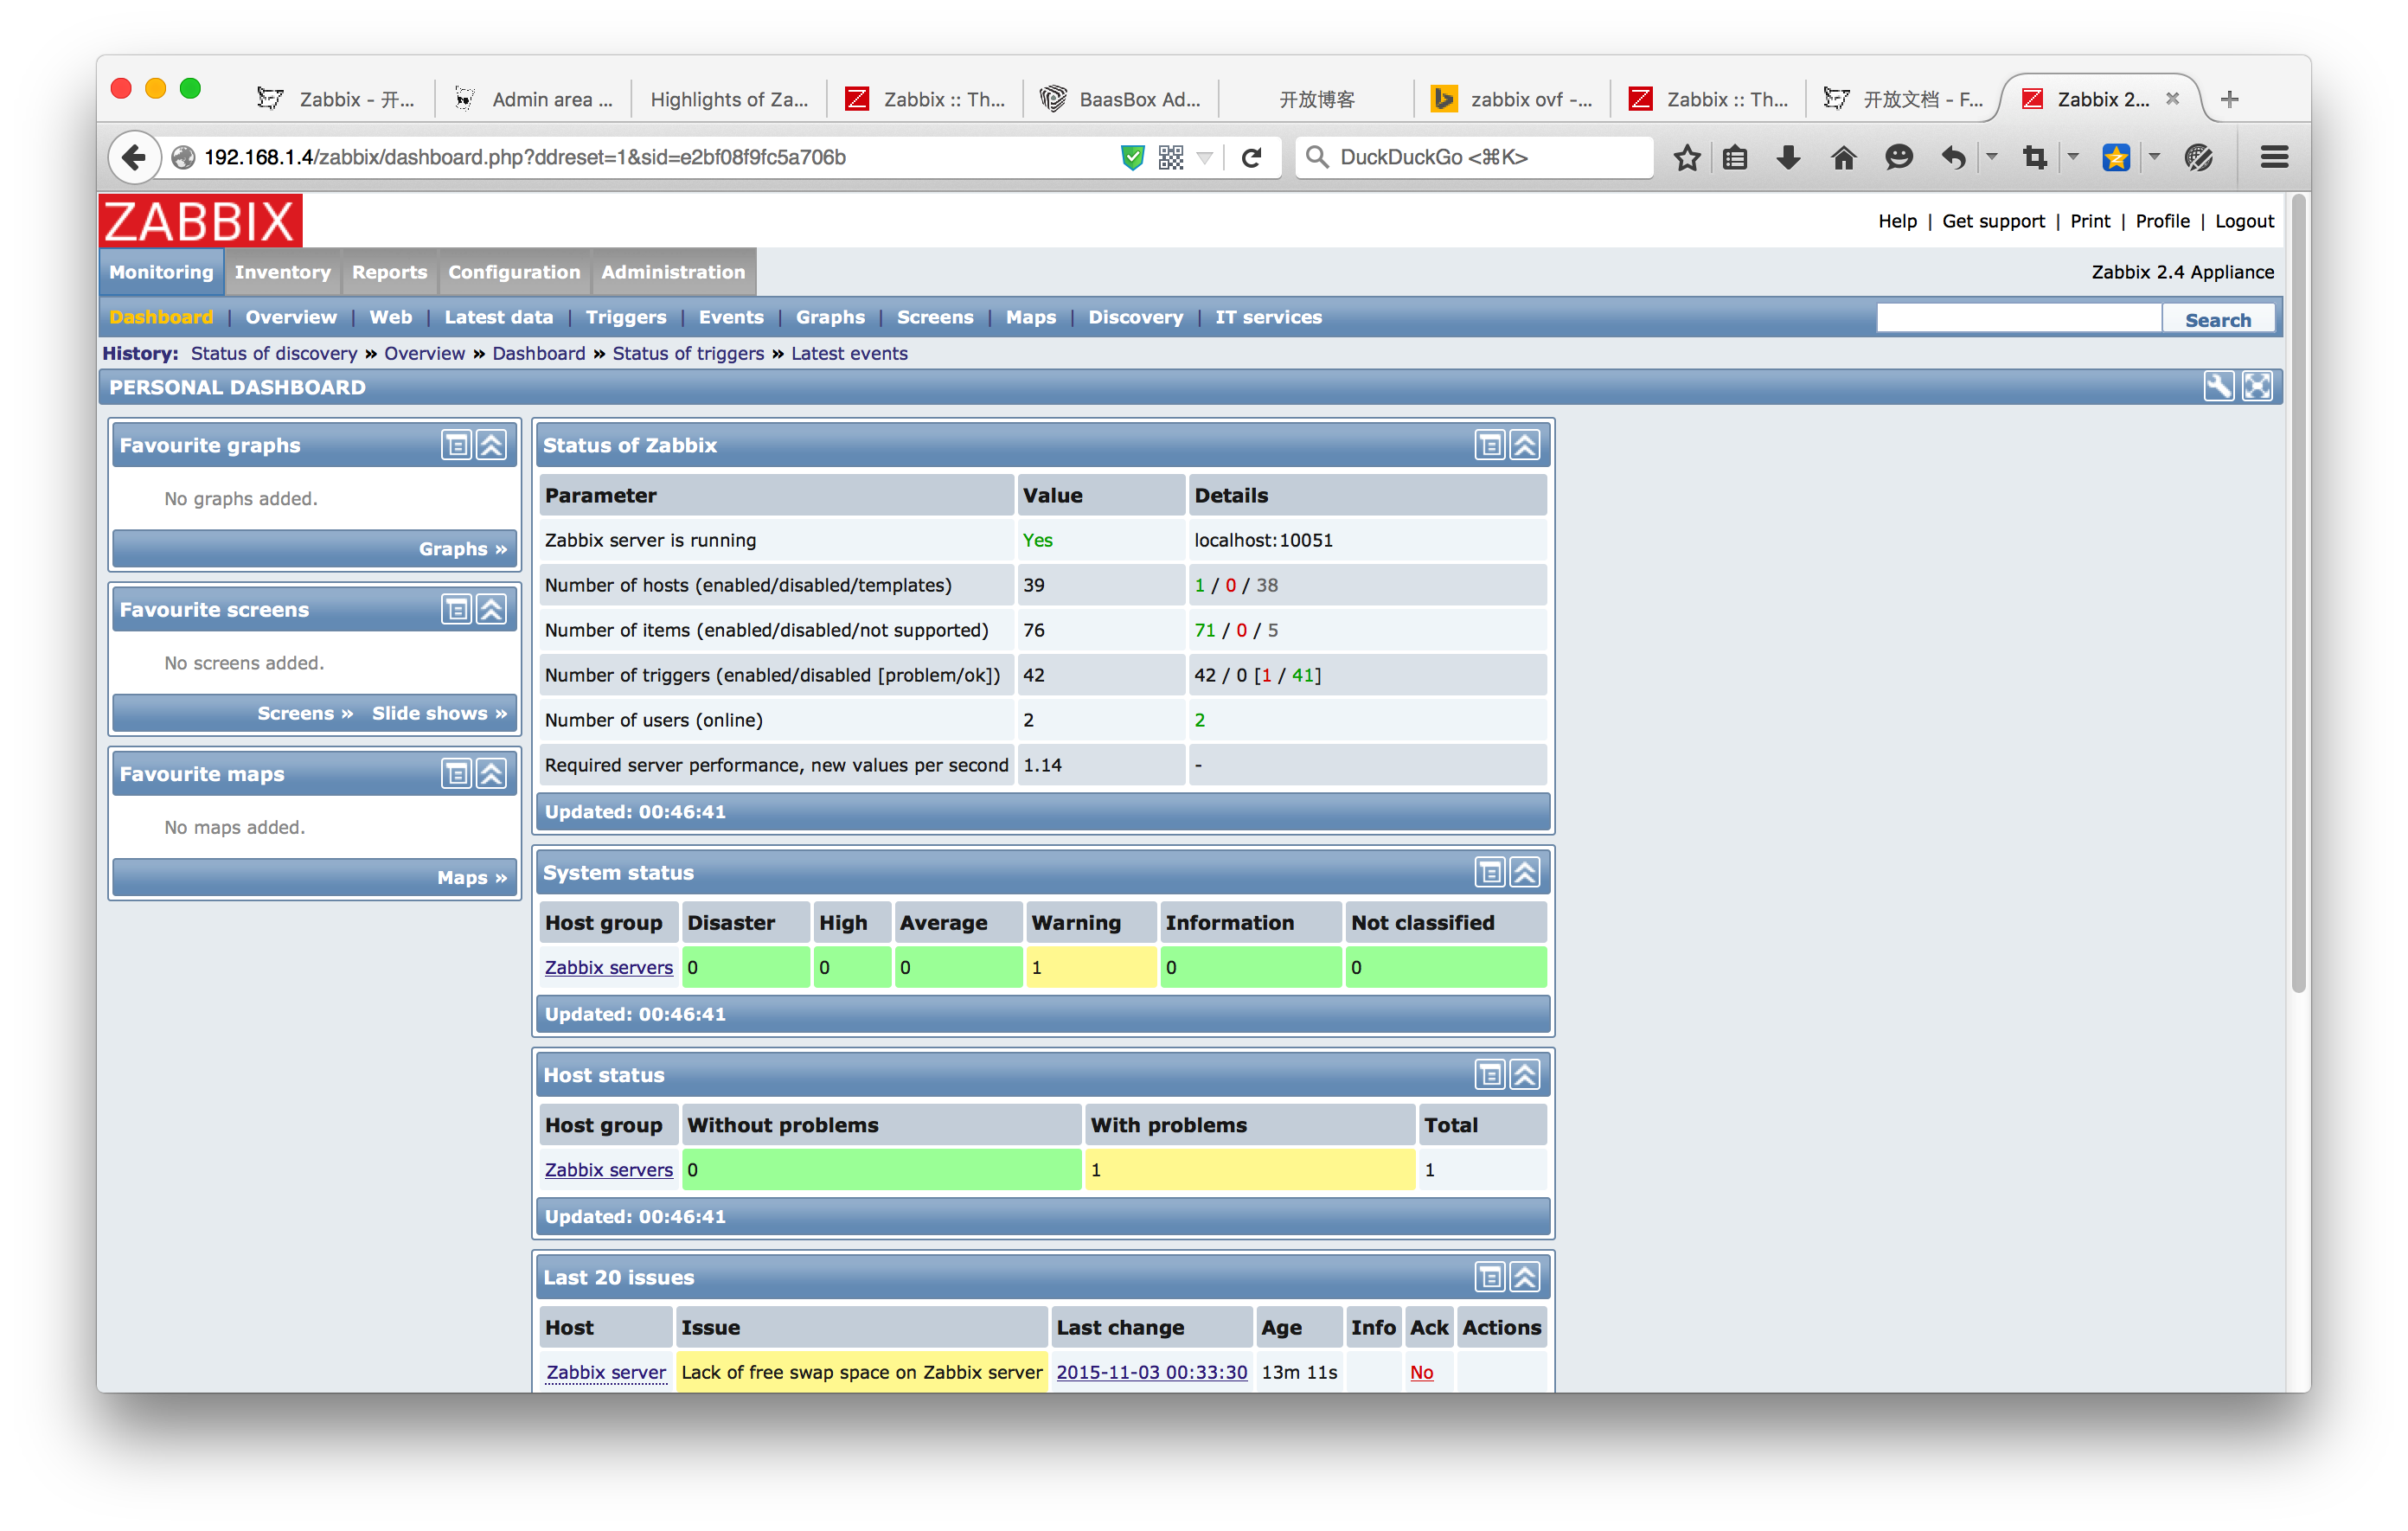Viewport: 2408px width, 1531px height.
Task: Open the Triggers submenu item
Action: (x=625, y=317)
